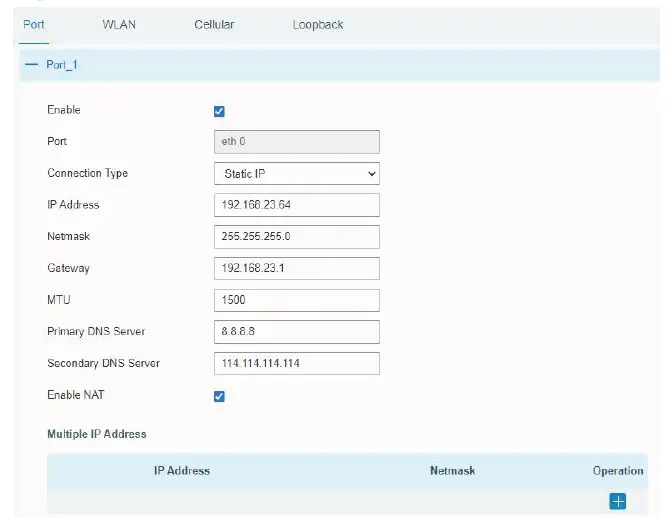Click the Gateway label

tap(68, 268)
